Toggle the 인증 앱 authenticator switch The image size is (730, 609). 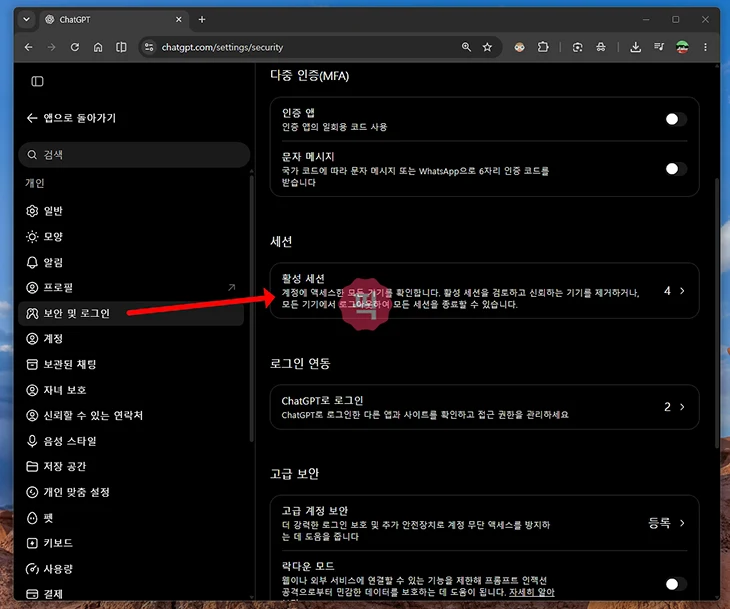click(x=676, y=119)
